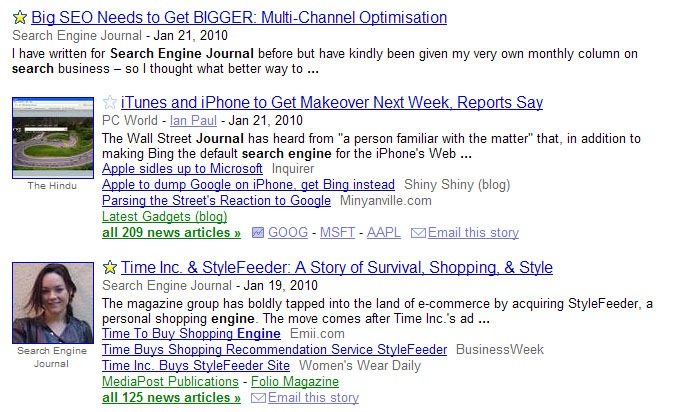682x412 pixels.
Task: Visit Latest Gadgets (blog) link
Action: tap(164, 216)
